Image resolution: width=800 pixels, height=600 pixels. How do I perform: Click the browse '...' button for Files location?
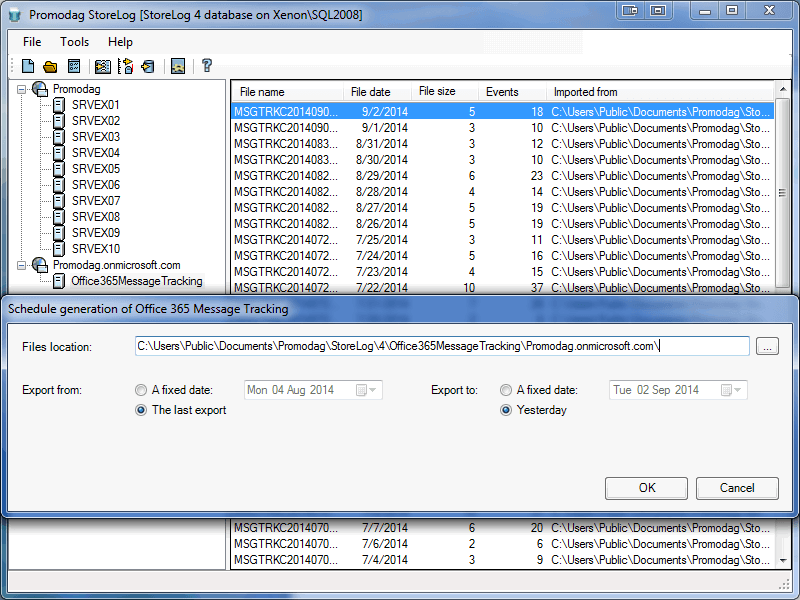tap(767, 346)
